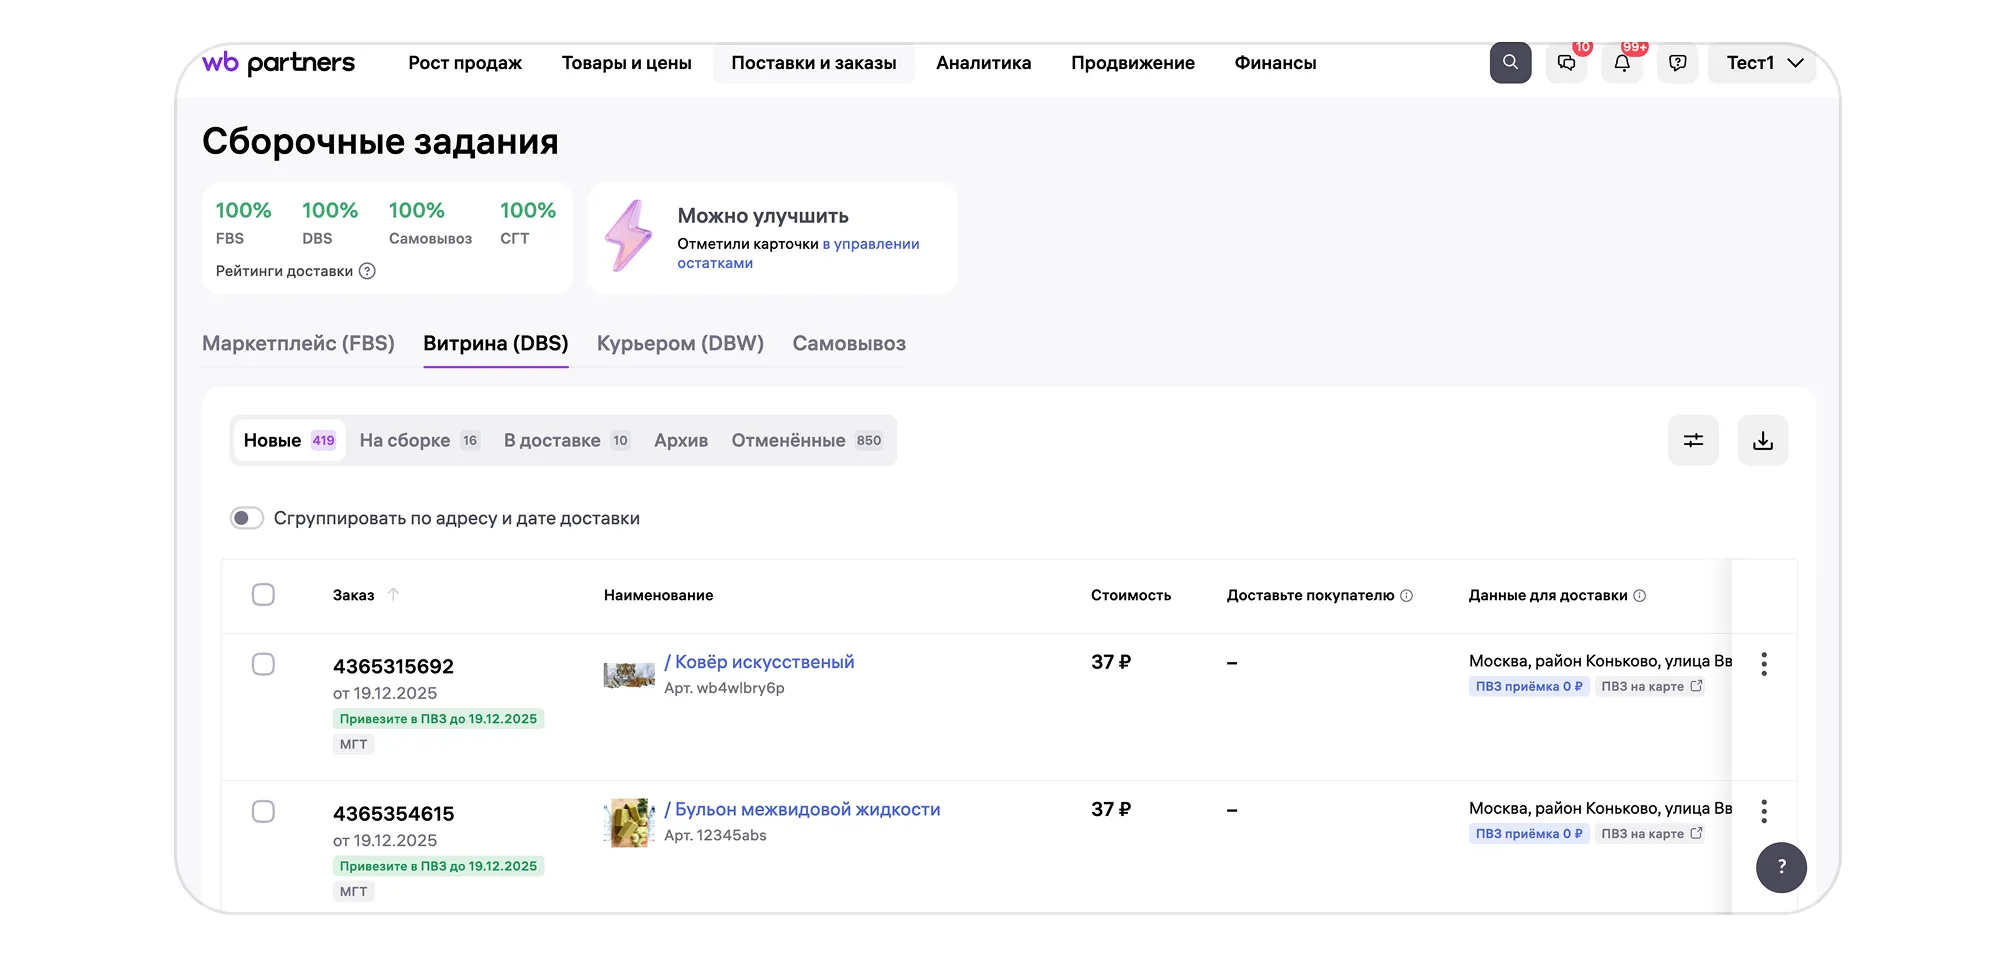Image resolution: width=2016 pixels, height=957 pixels.
Task: Click info icon next to Рейтинги доставки
Action: (367, 271)
